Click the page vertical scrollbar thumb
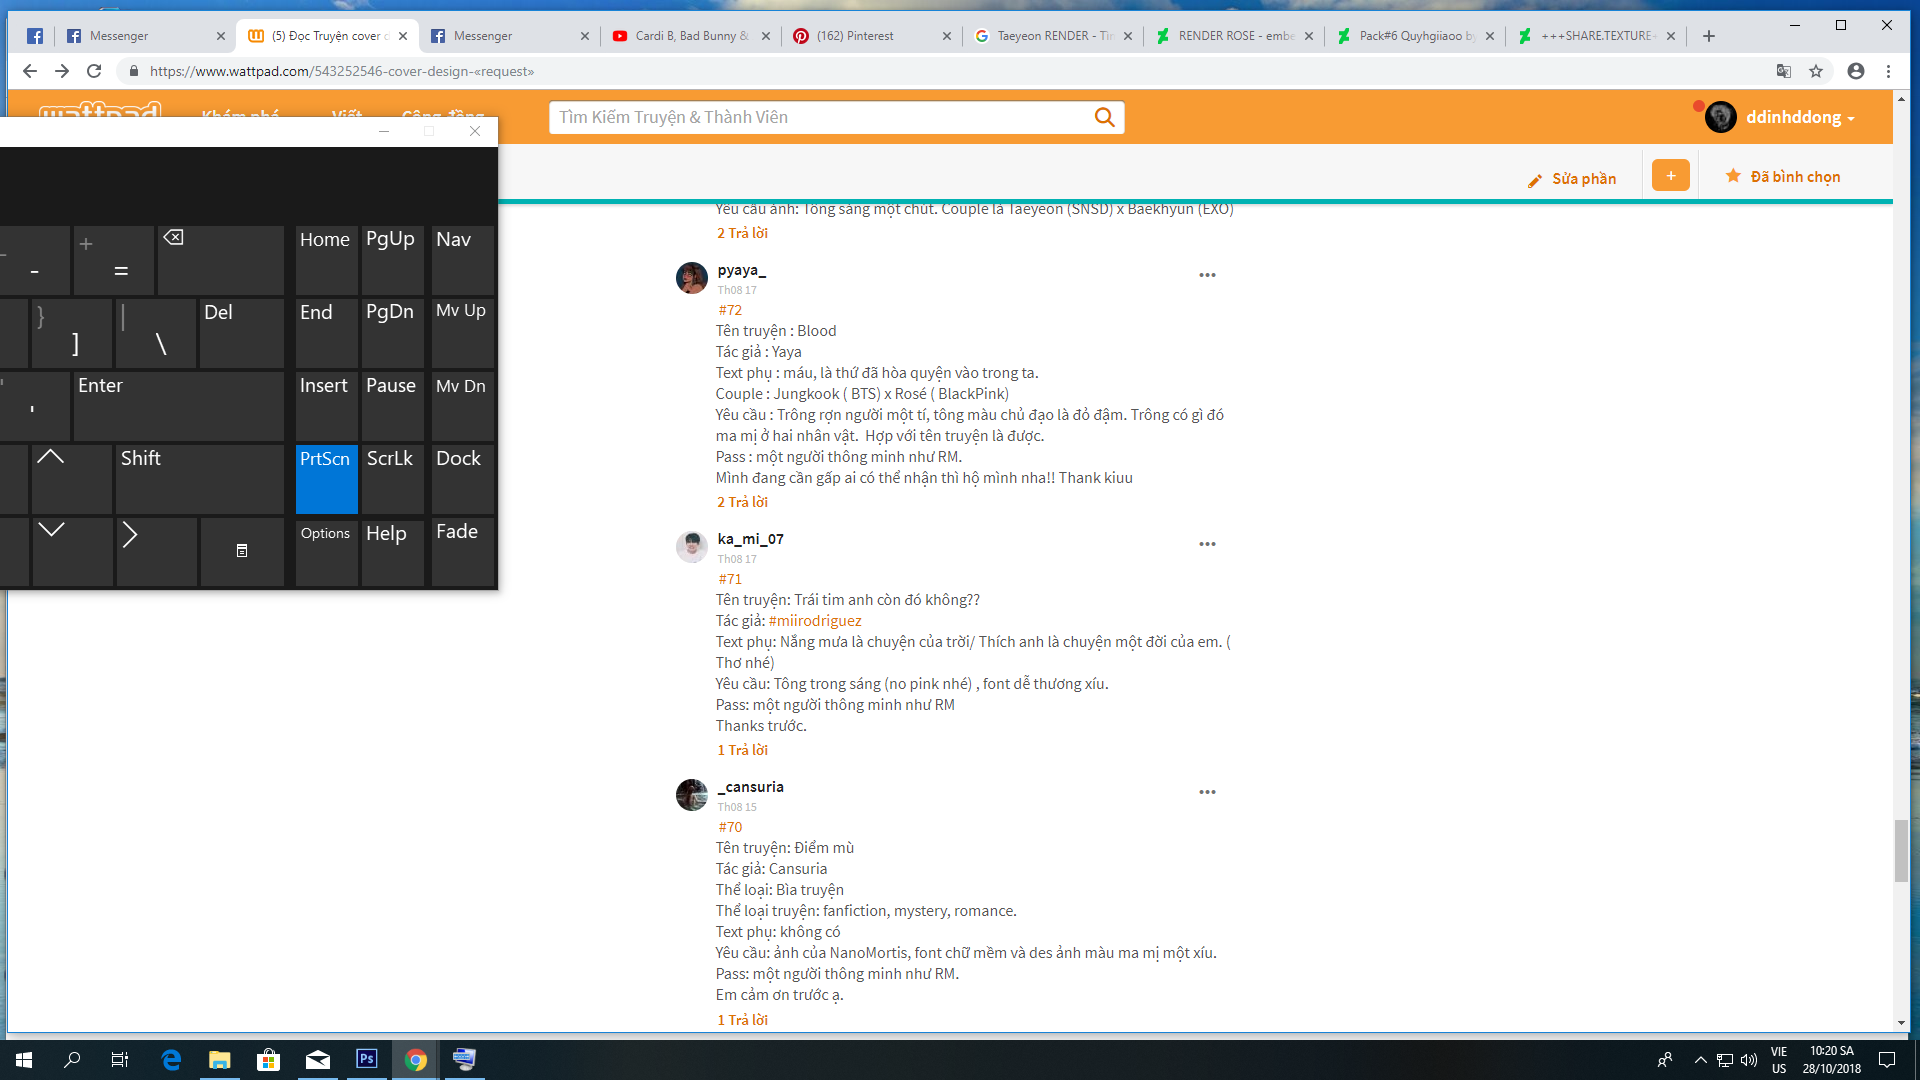 coord(1901,850)
